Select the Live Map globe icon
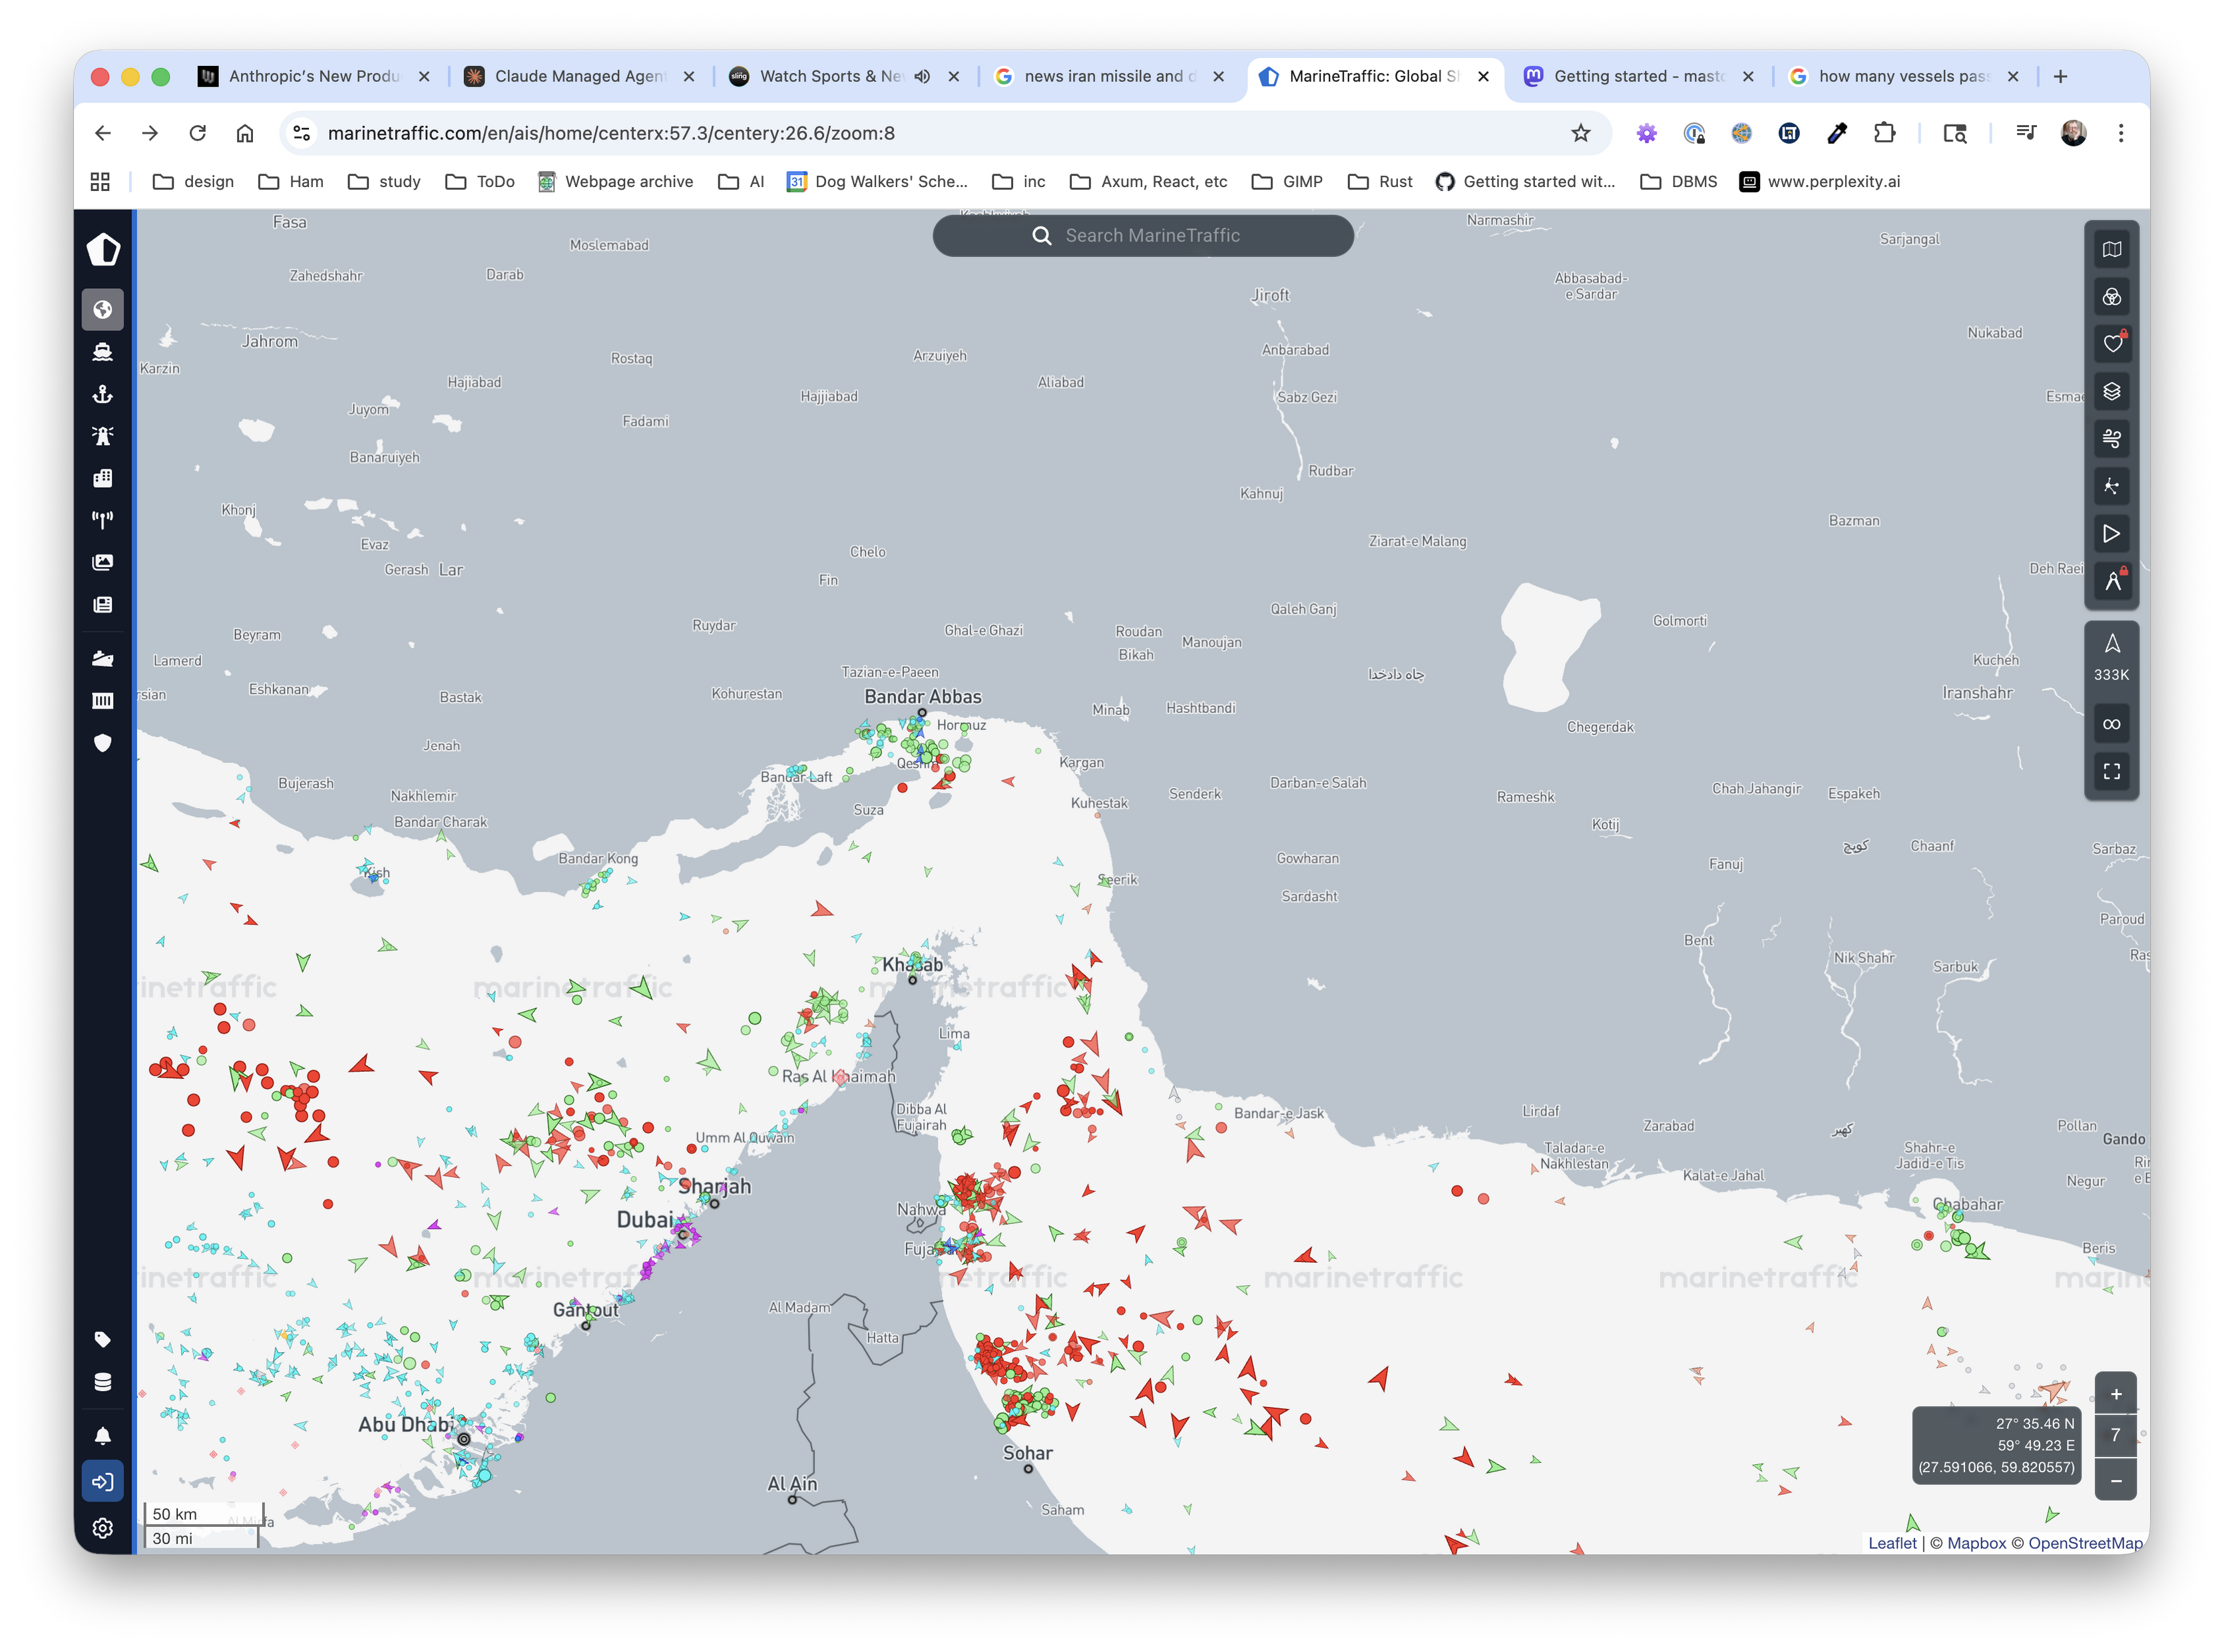This screenshot has width=2224, height=1652. [x=103, y=310]
